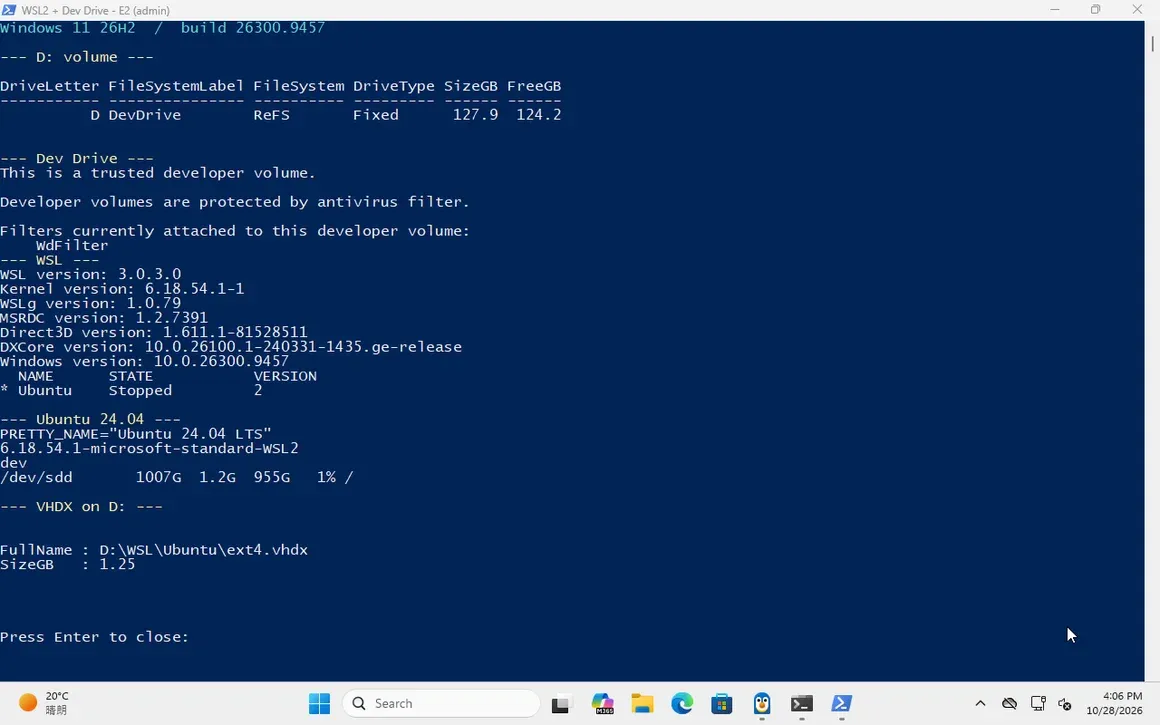Click the taskbar Search box
Image resolution: width=1160 pixels, height=725 pixels.
pyautogui.click(x=441, y=703)
